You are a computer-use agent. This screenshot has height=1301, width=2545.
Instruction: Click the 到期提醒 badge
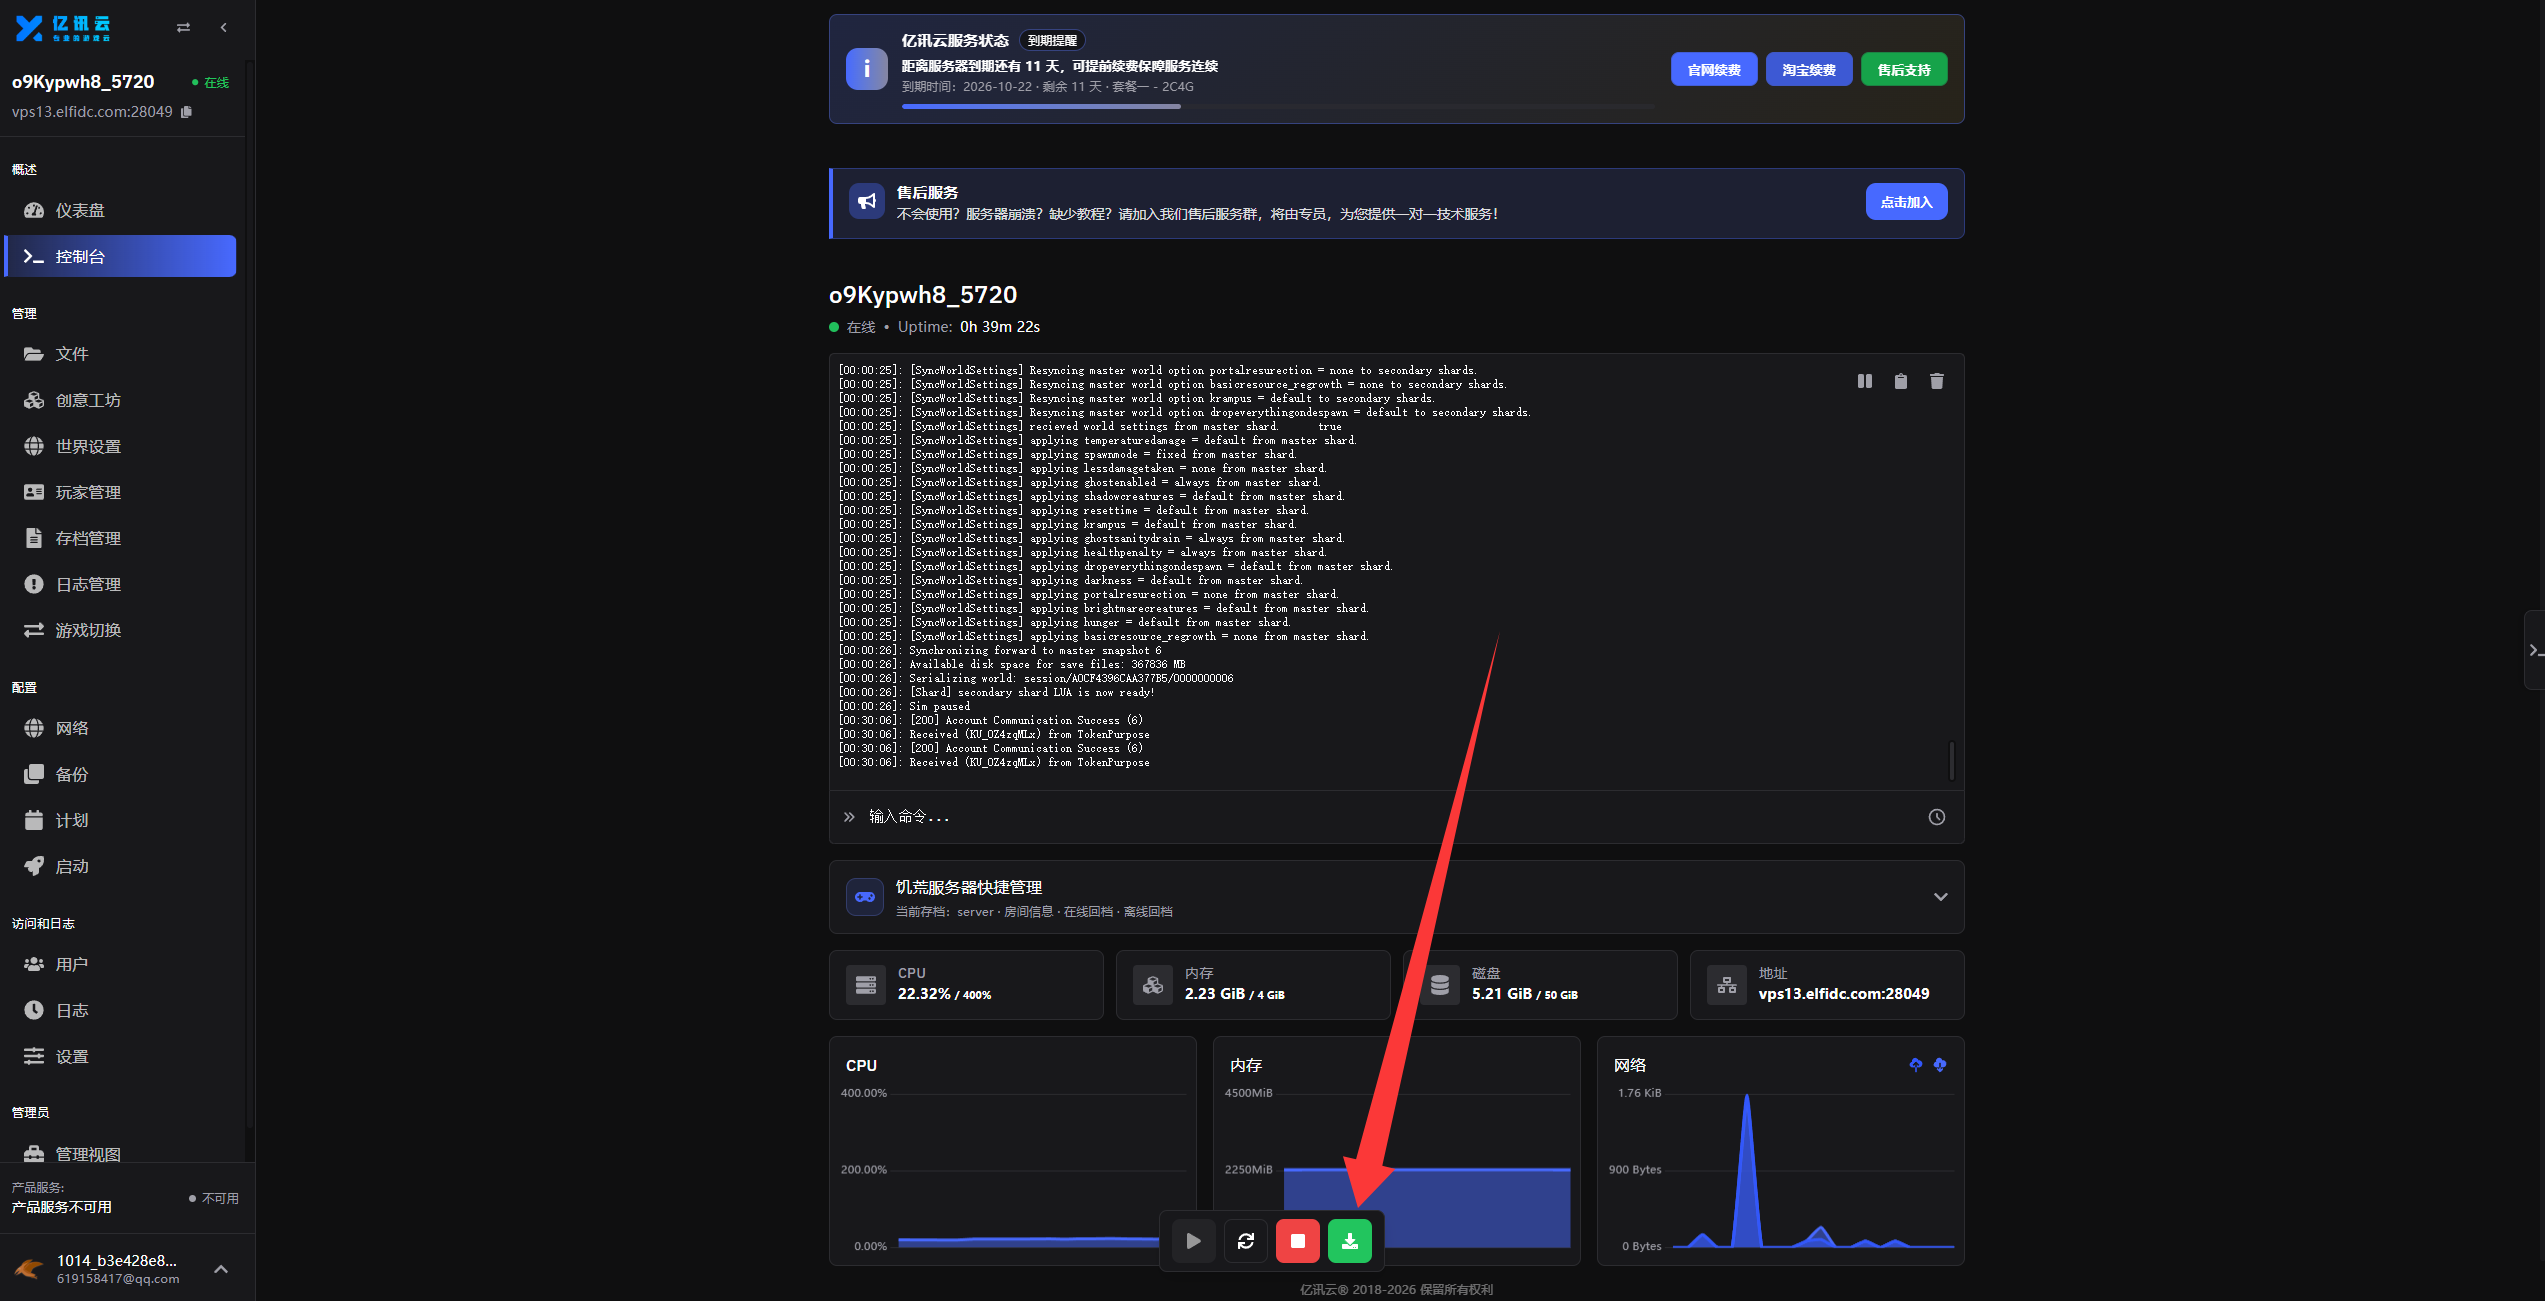[x=1052, y=41]
